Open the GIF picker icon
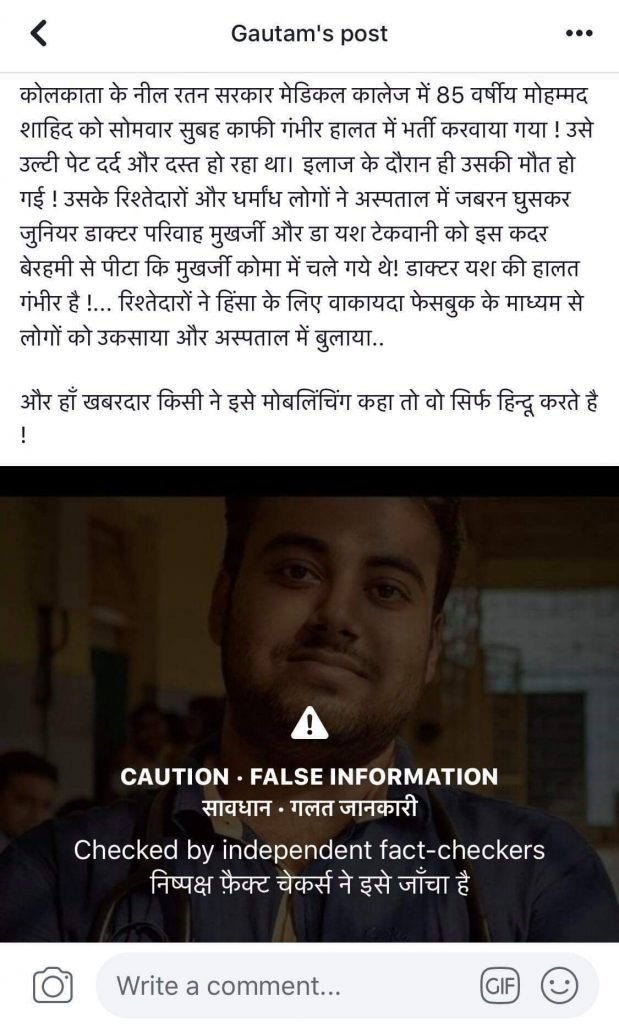The width and height of the screenshot is (619, 1024). (x=500, y=985)
